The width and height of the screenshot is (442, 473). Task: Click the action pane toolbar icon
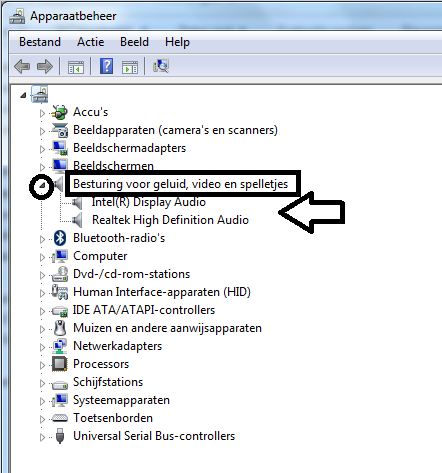tap(130, 67)
